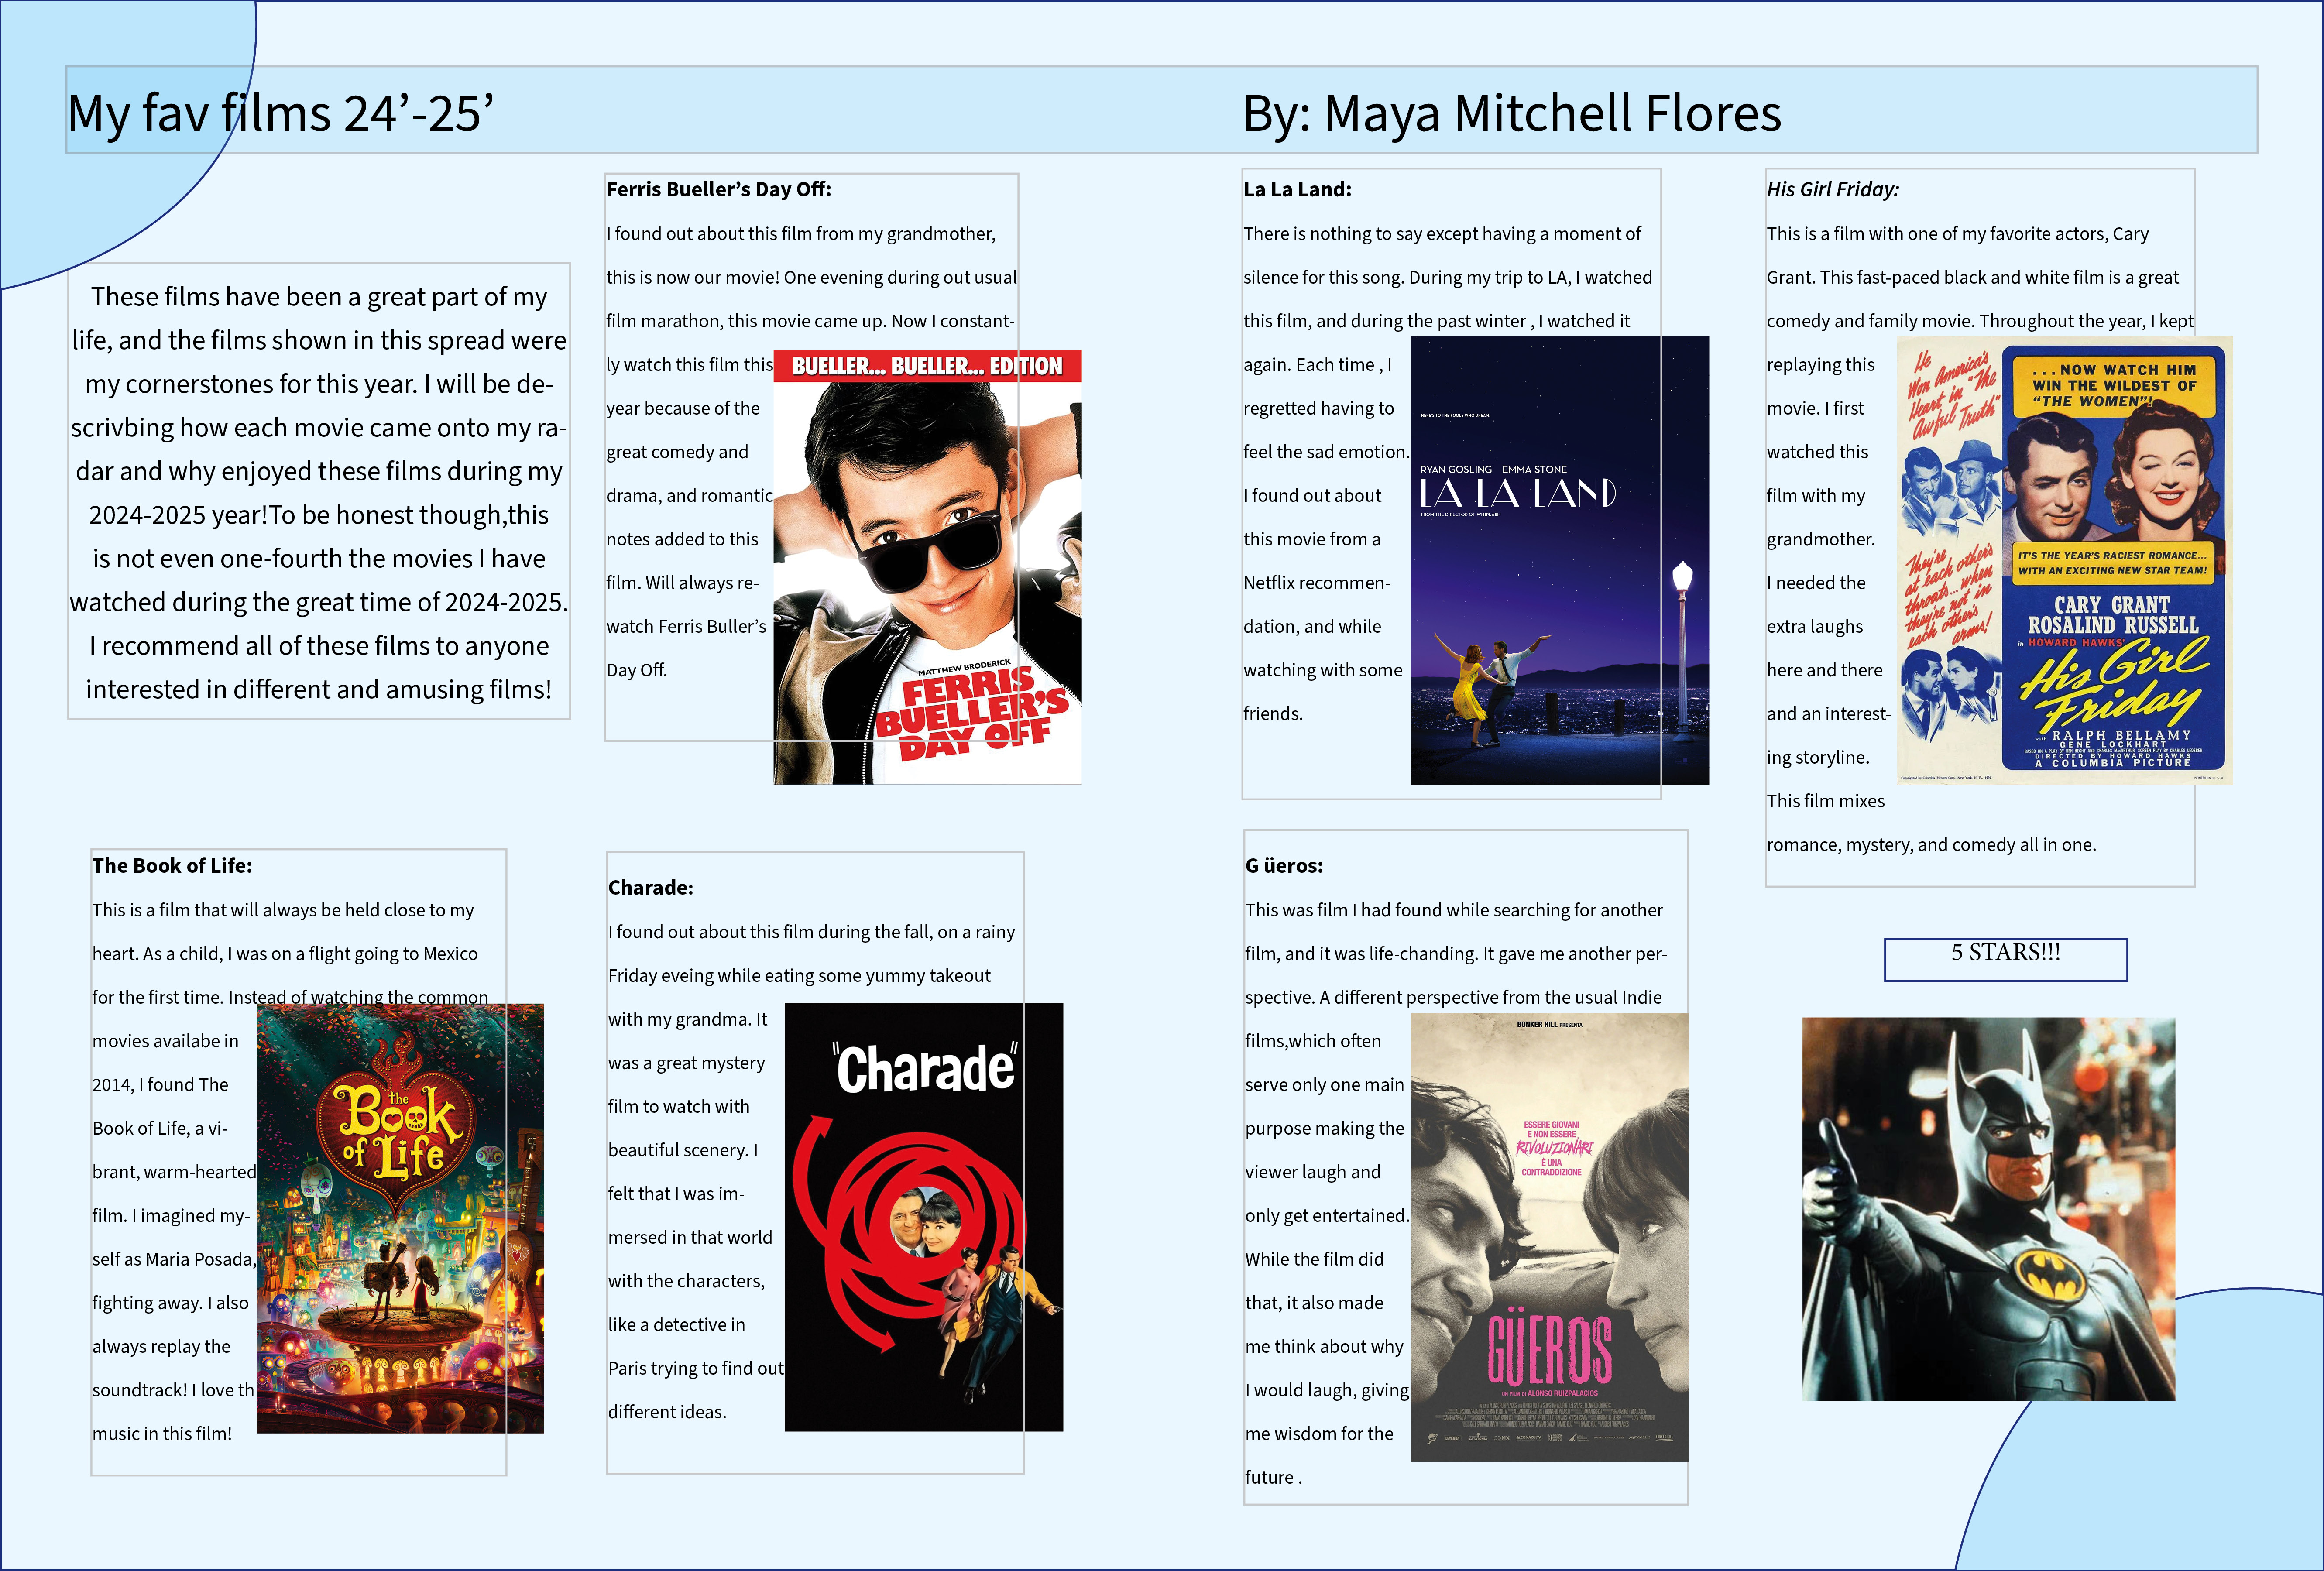
Task: Click the line 'interested in different and amusing films!'
Action: 319,690
